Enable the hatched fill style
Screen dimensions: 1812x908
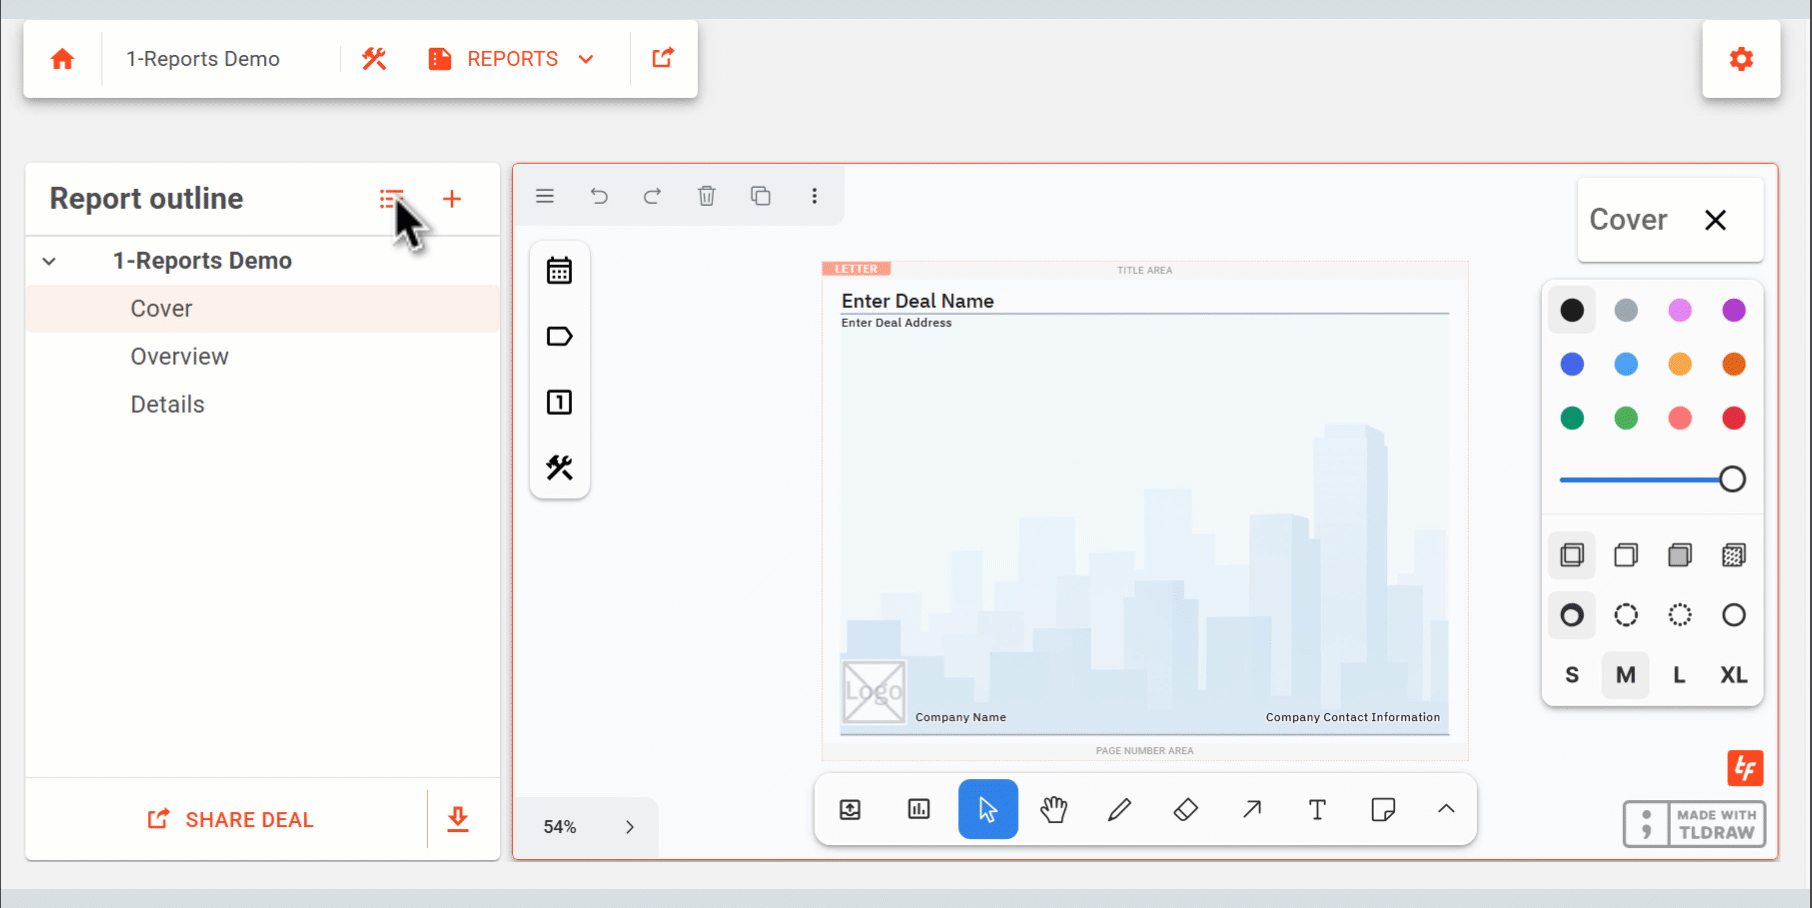(1733, 555)
